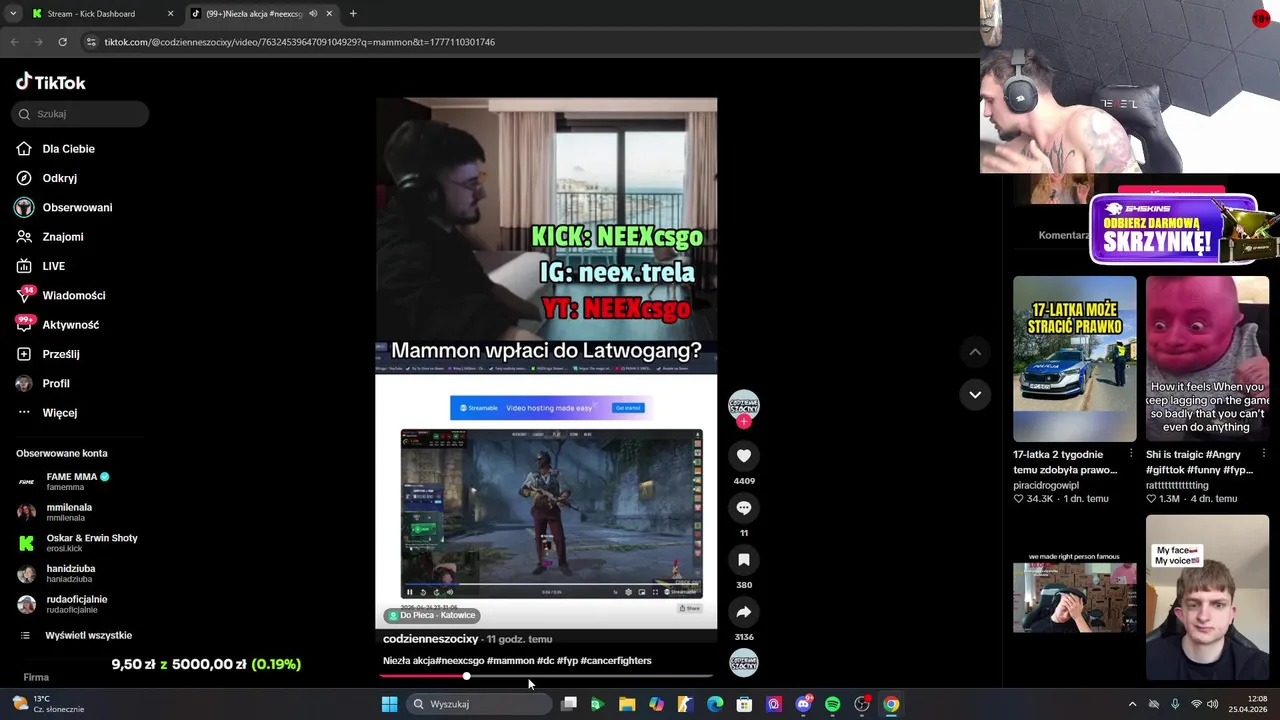Open codzienneszocixy username link

pos(431,639)
